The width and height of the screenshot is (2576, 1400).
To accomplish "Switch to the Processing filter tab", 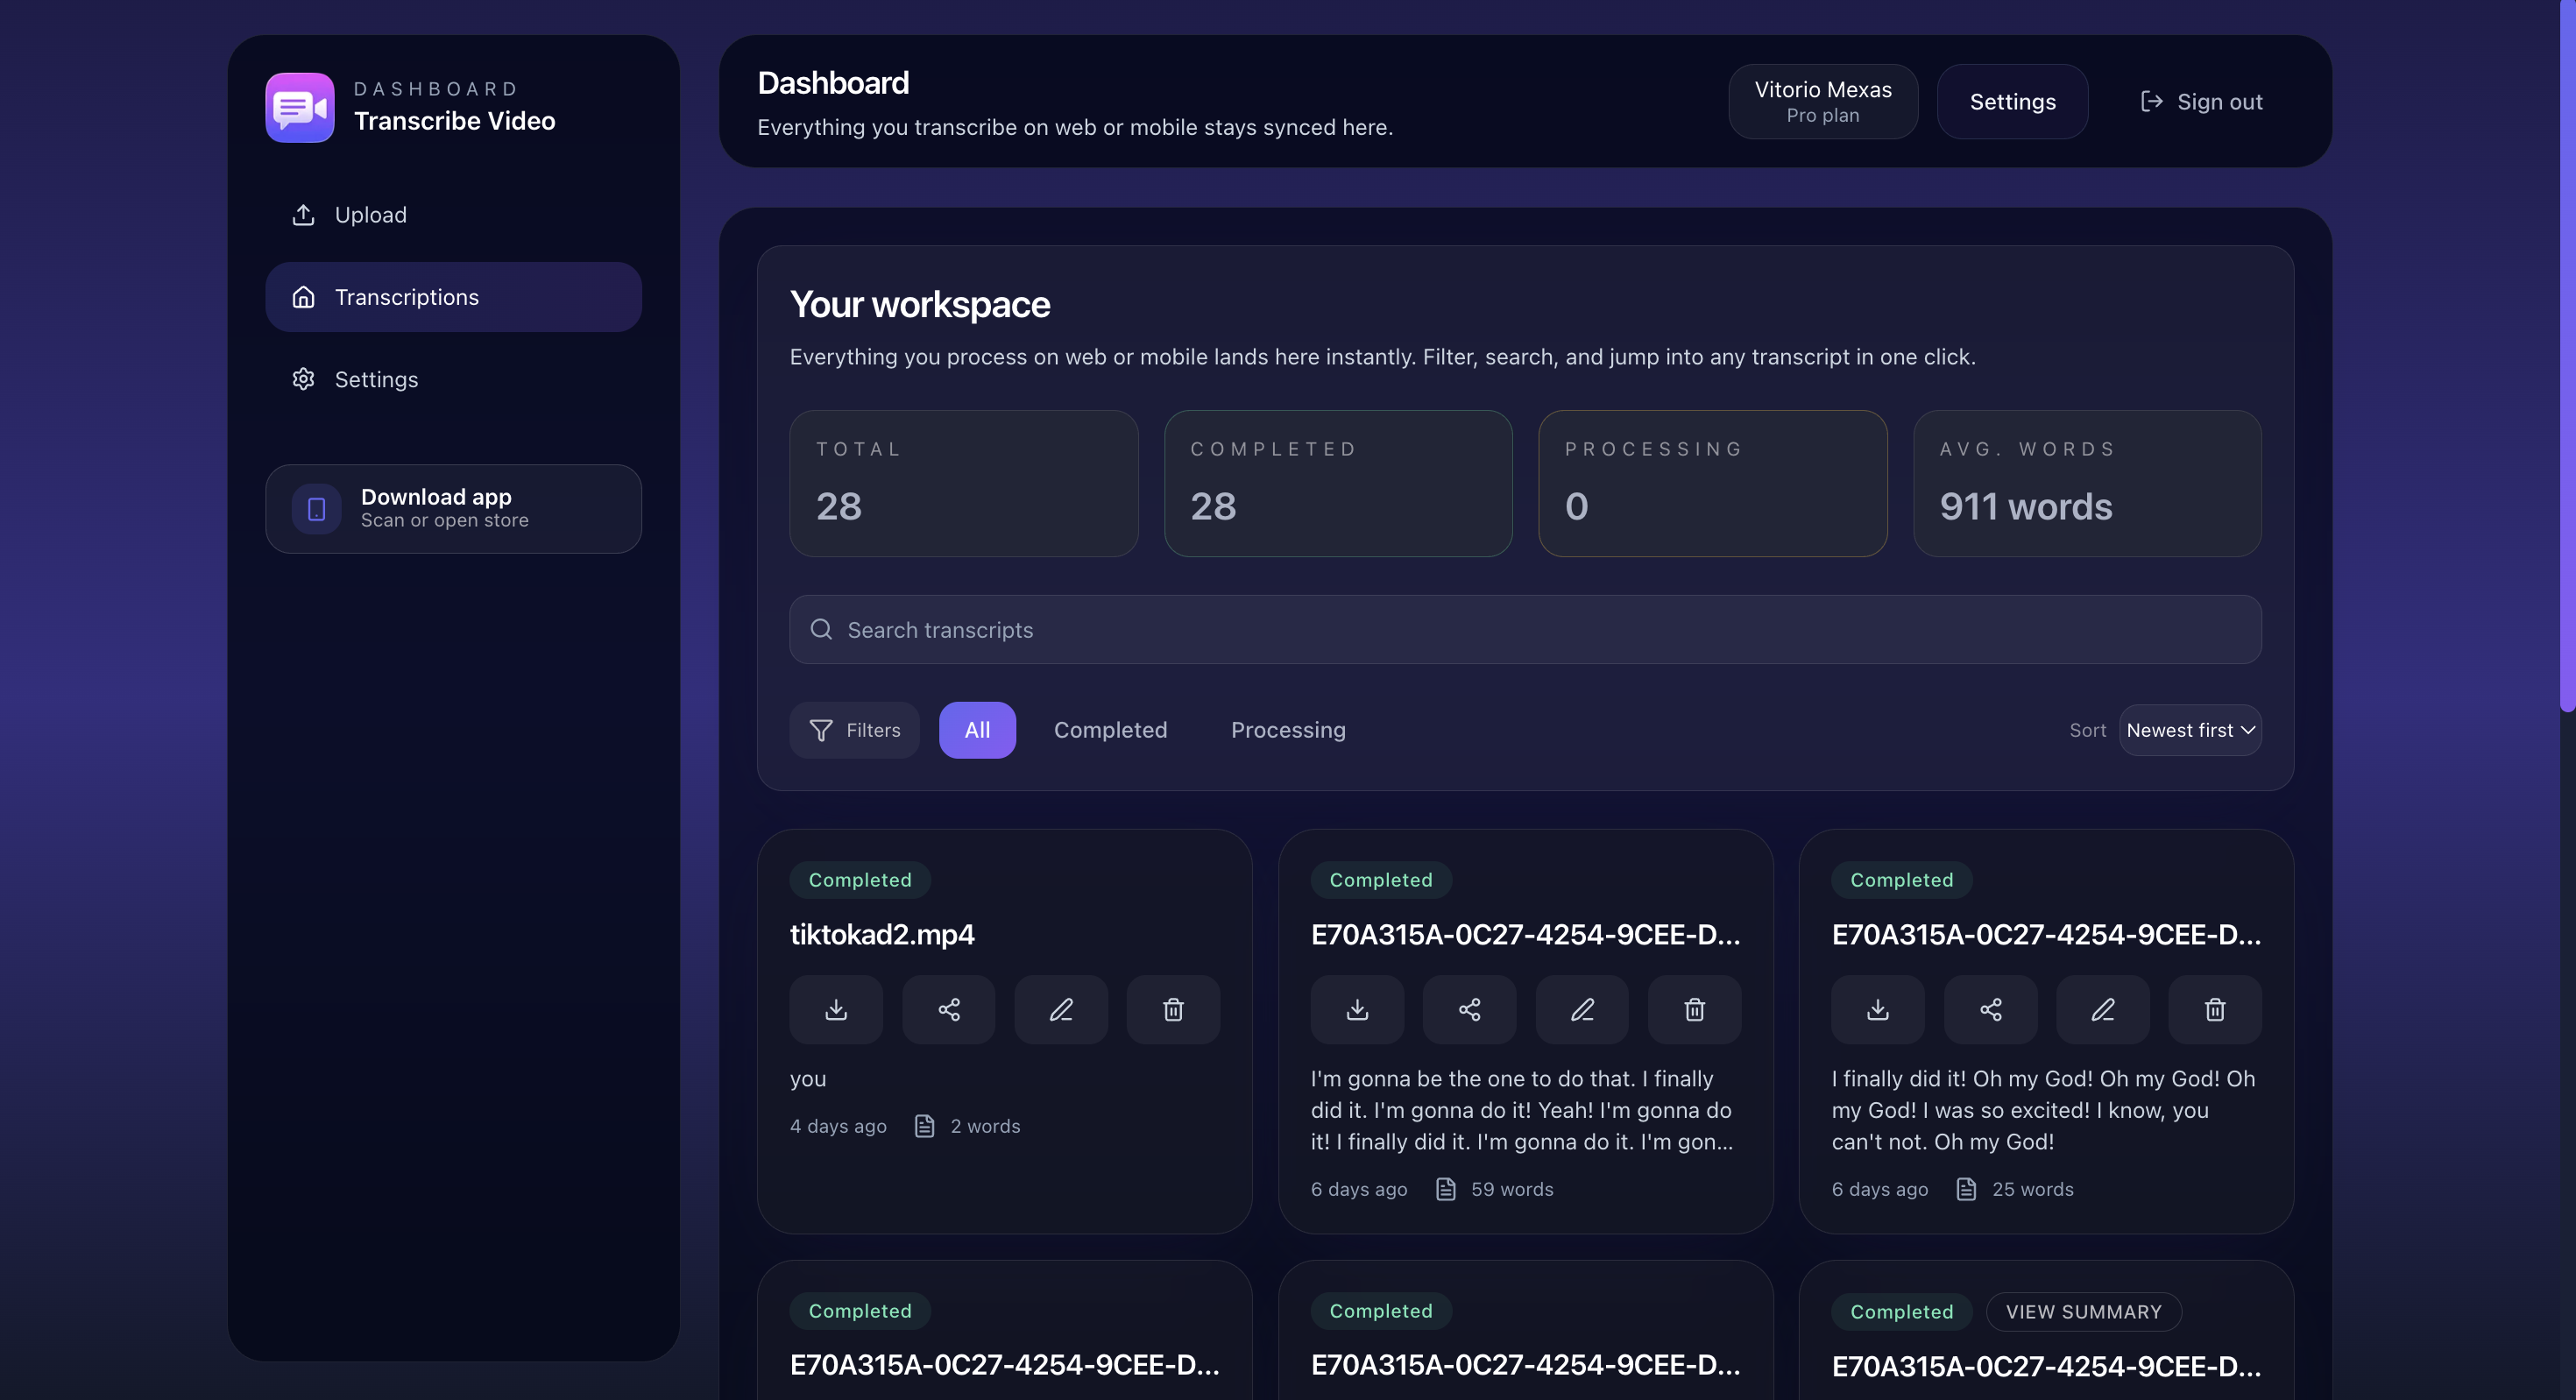I will [1288, 730].
